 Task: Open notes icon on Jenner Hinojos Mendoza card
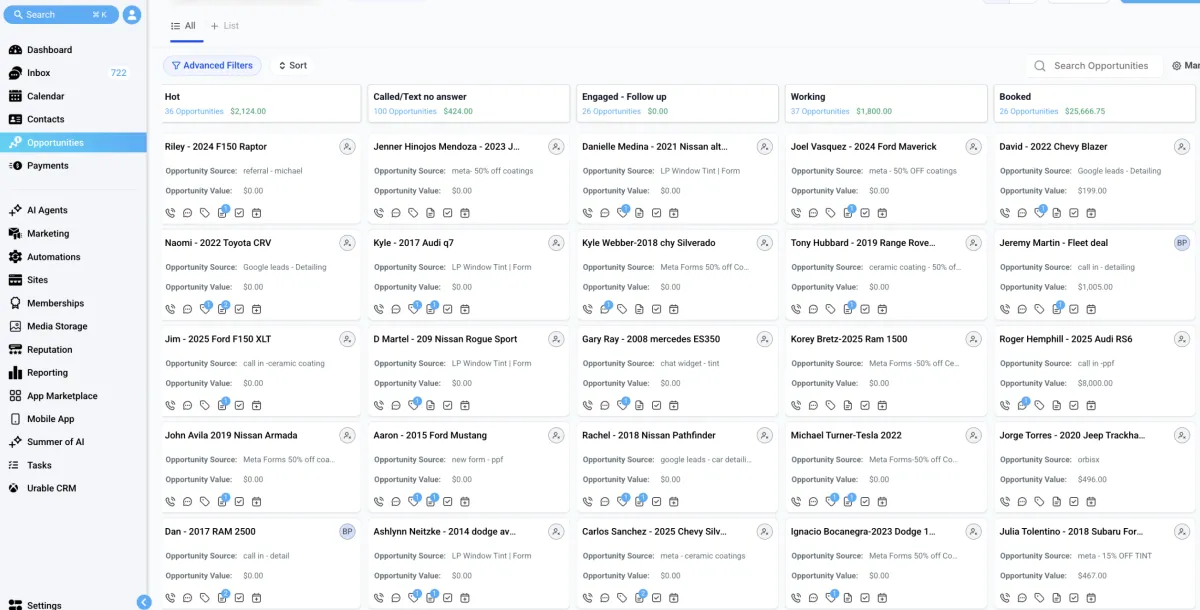(x=431, y=213)
